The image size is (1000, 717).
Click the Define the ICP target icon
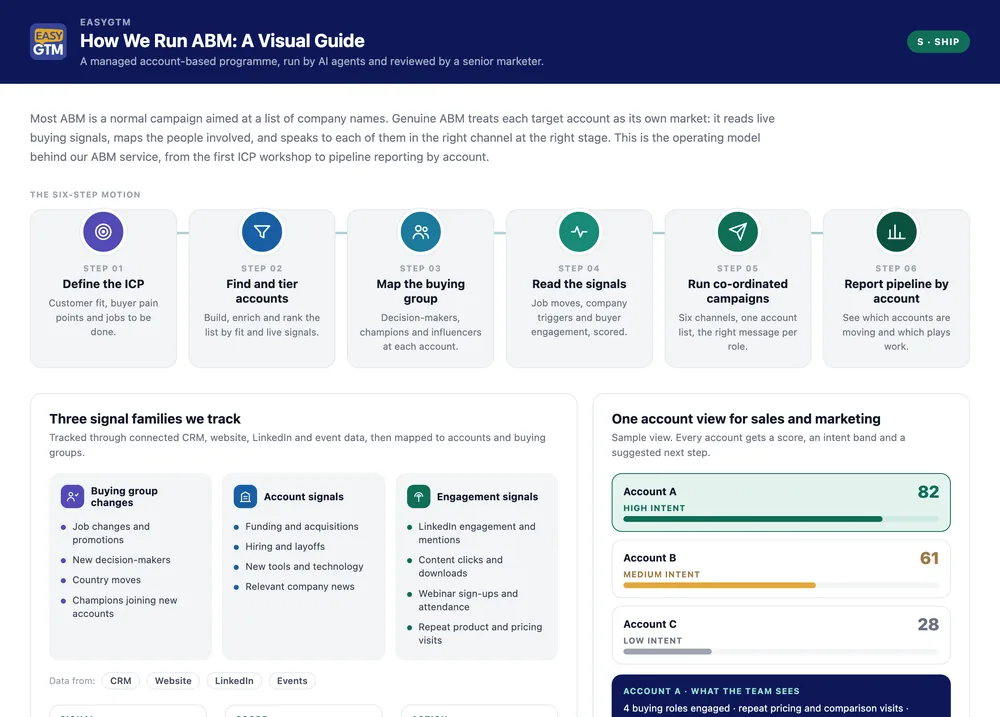[103, 232]
